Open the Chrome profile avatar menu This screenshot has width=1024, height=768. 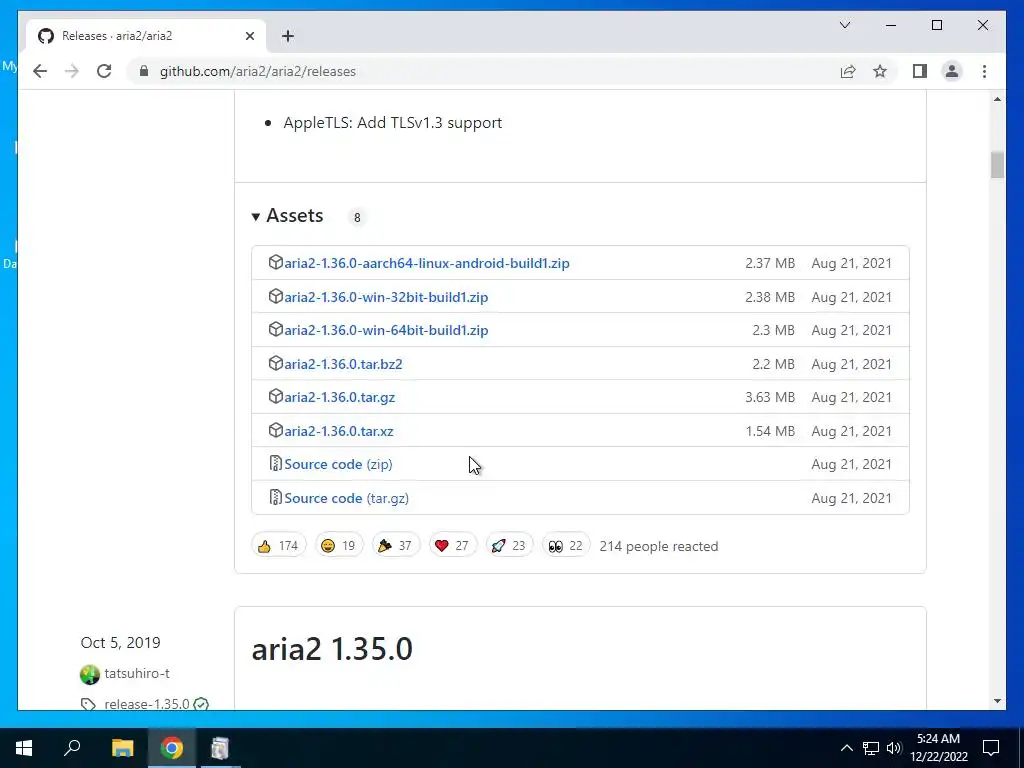click(952, 71)
